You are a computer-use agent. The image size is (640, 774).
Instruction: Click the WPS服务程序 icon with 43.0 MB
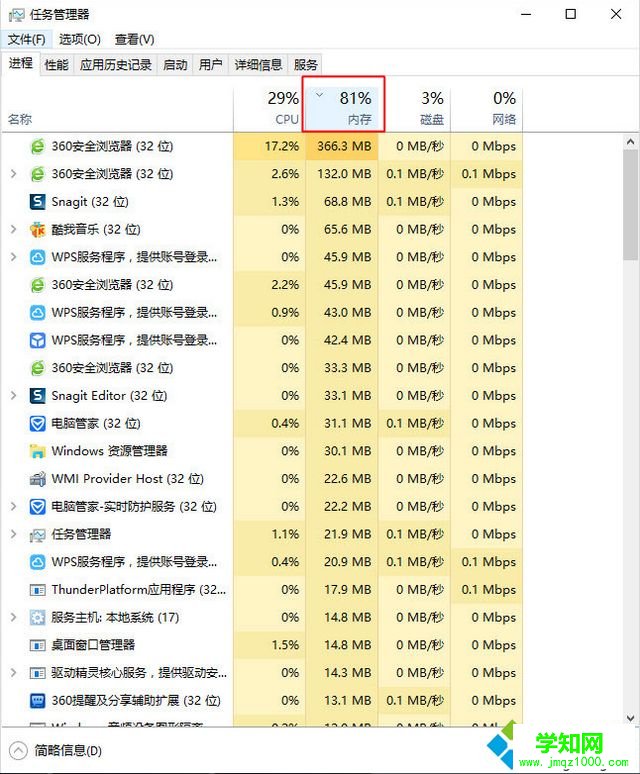(38, 312)
